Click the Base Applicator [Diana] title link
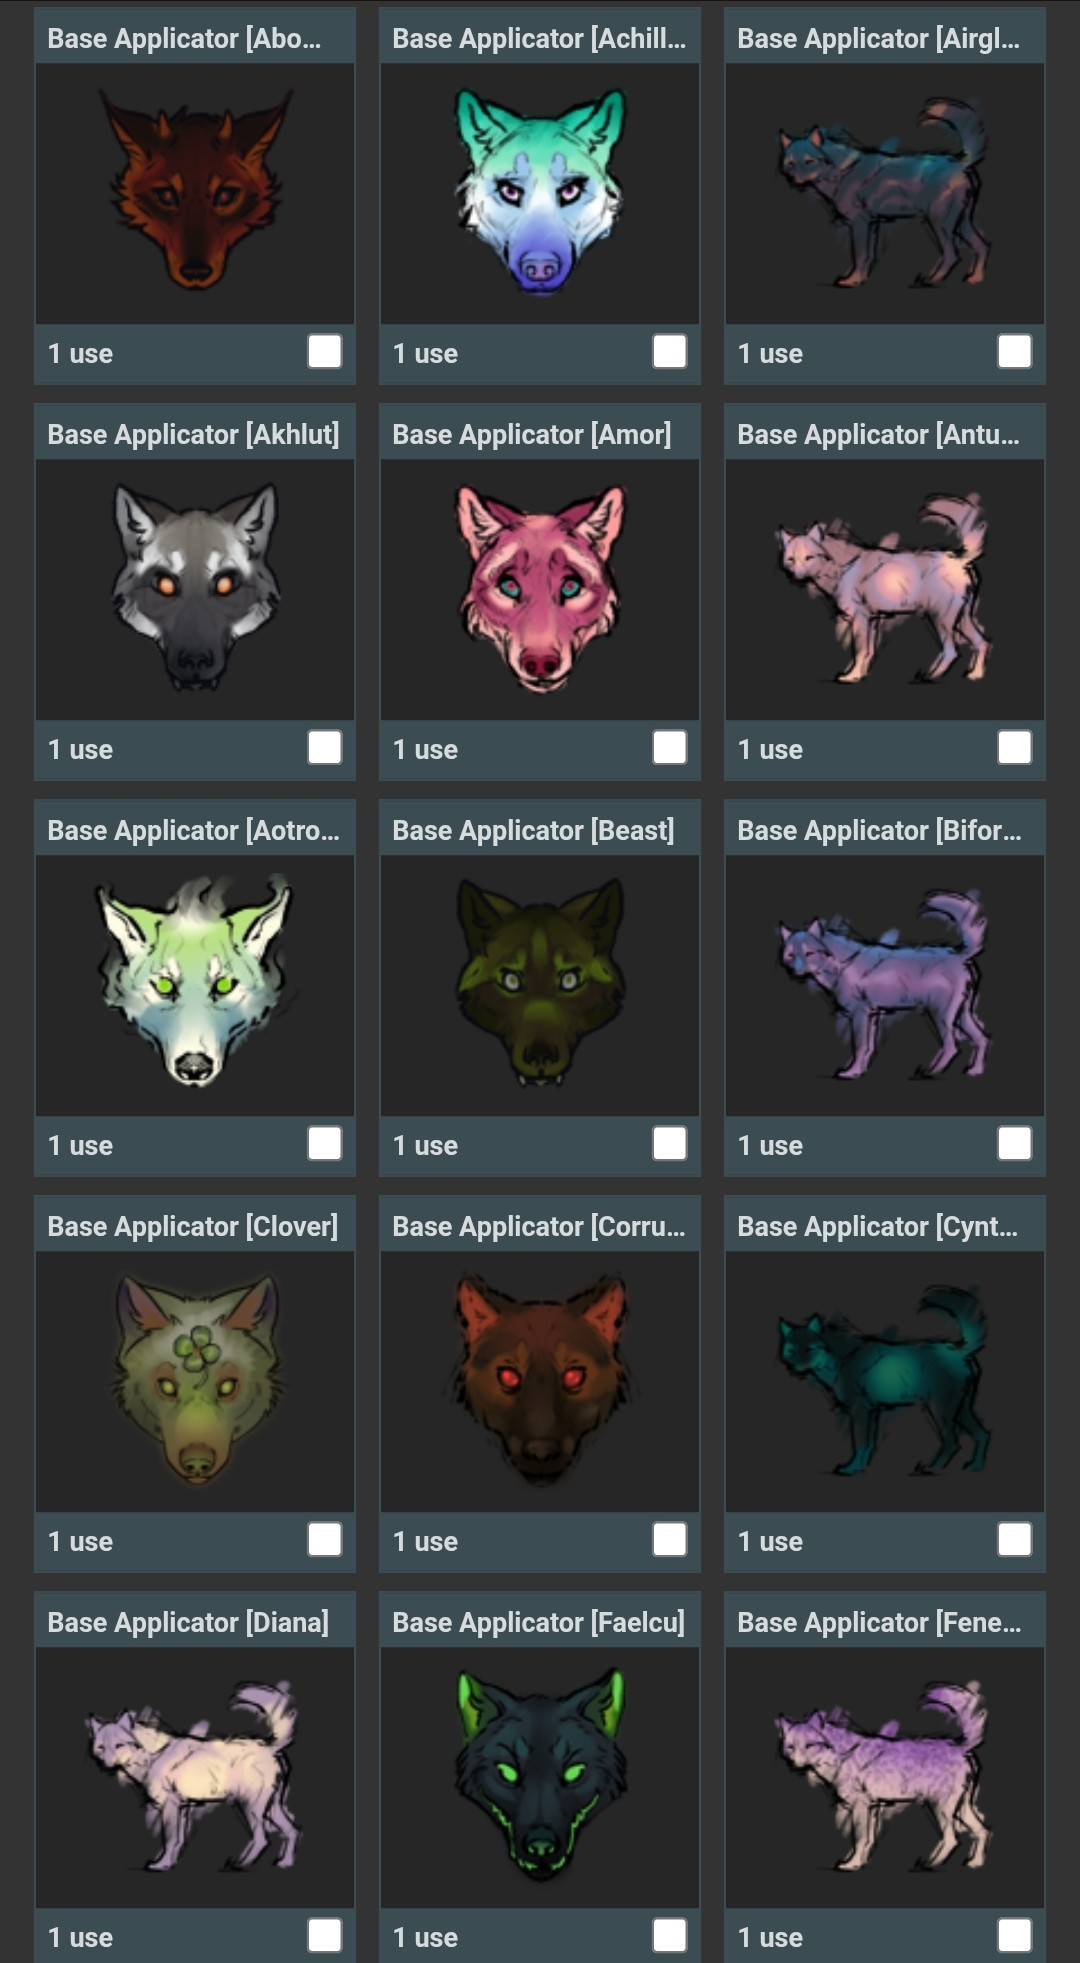1080x1963 pixels. [188, 1622]
